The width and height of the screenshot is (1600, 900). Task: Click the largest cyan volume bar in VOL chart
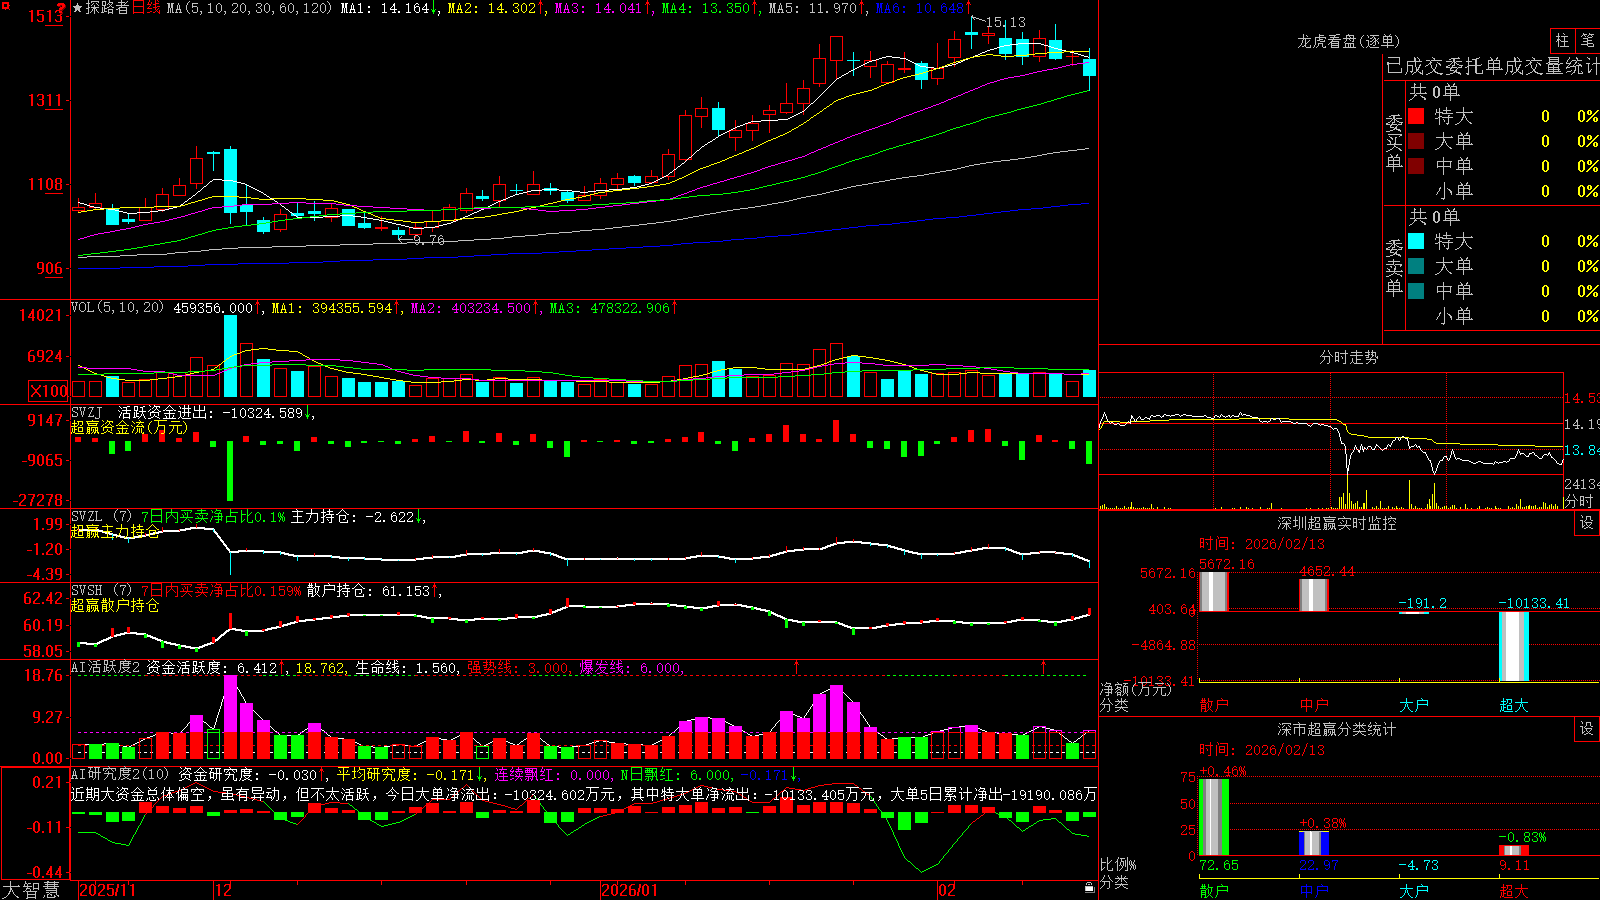click(231, 357)
